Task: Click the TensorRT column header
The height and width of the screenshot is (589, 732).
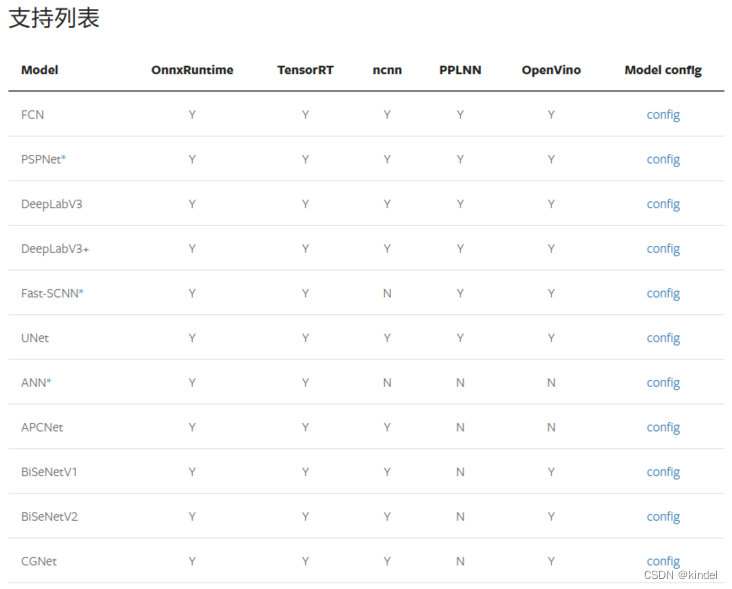Action: [305, 70]
